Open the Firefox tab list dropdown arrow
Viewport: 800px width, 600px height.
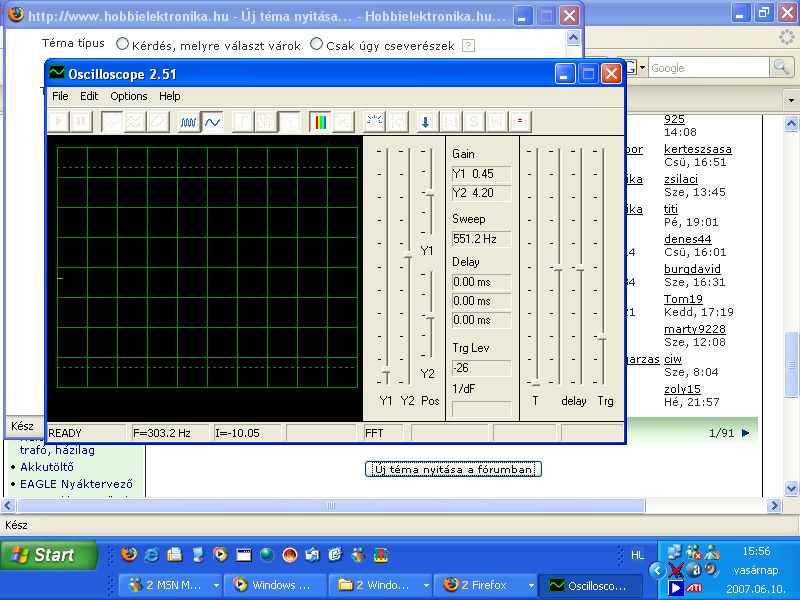click(x=791, y=99)
